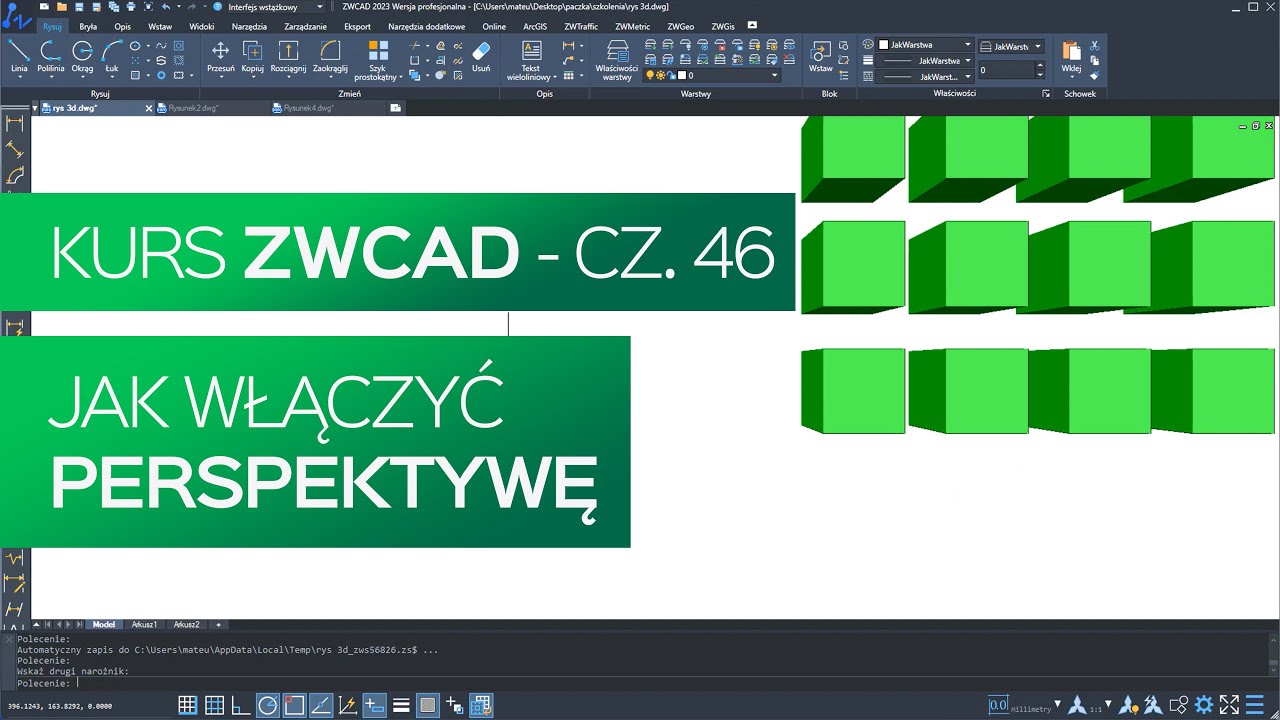Expand the Właściwości panel dialog launcher
The height and width of the screenshot is (720, 1280).
[x=1046, y=94]
